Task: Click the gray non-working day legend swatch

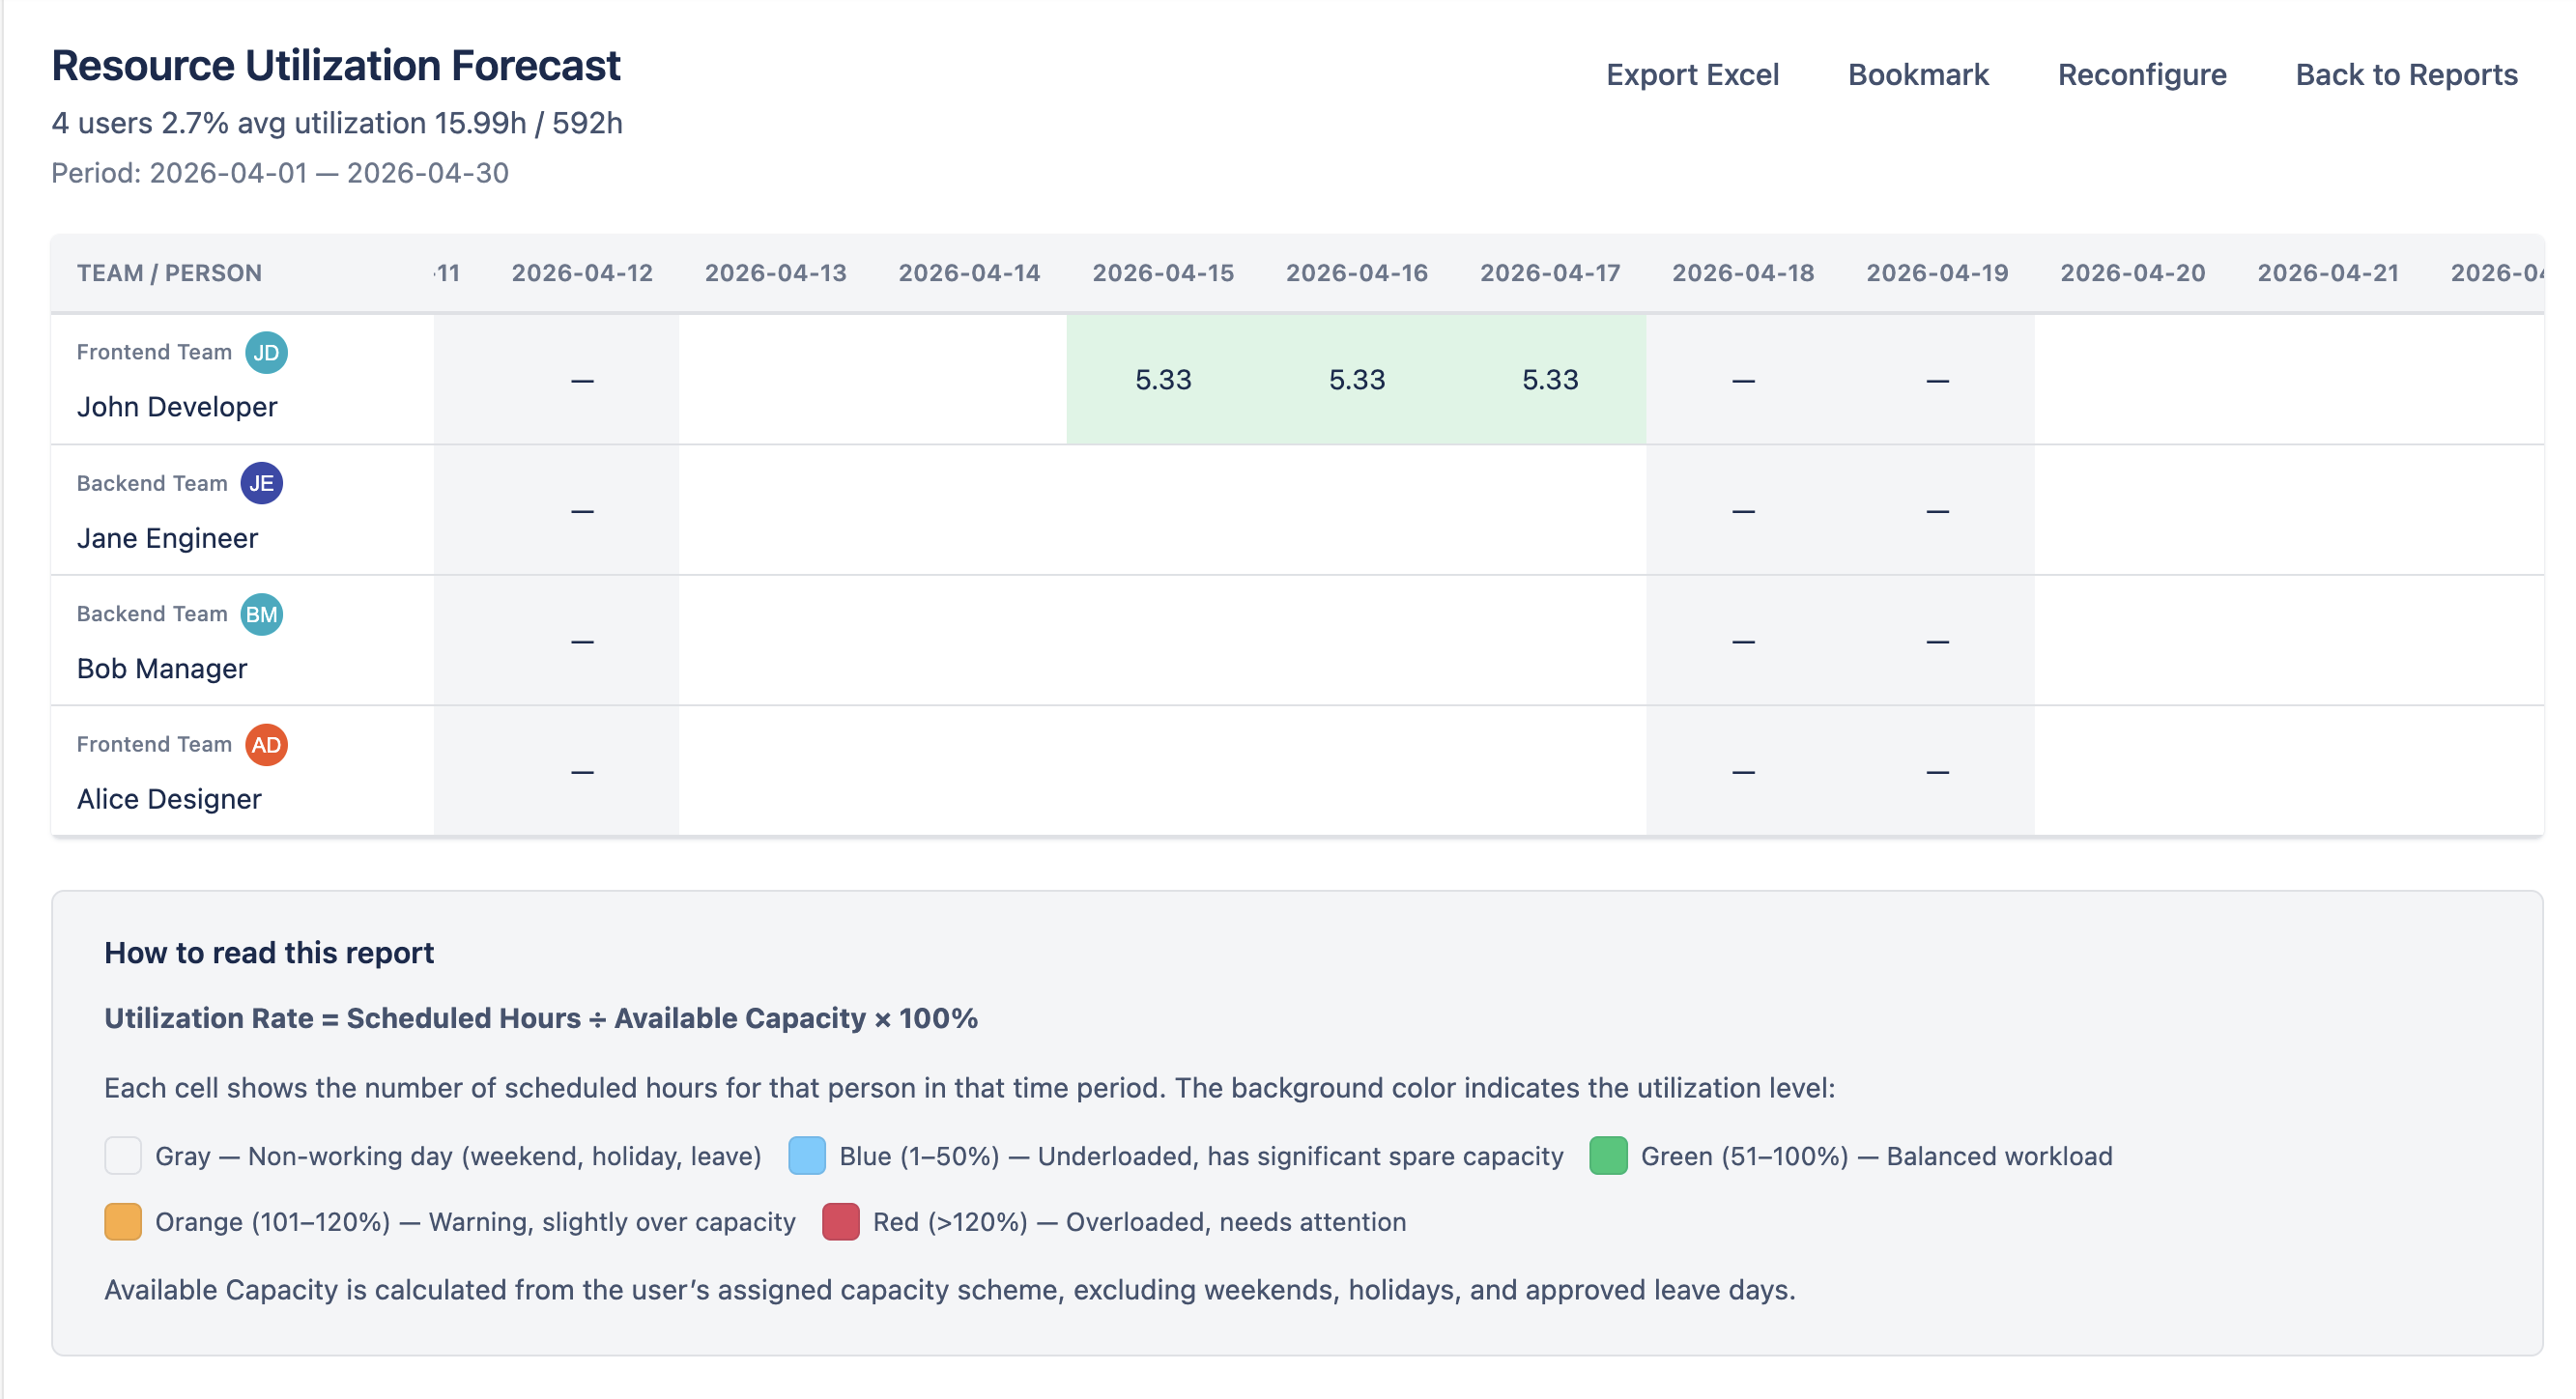Action: (123, 1156)
